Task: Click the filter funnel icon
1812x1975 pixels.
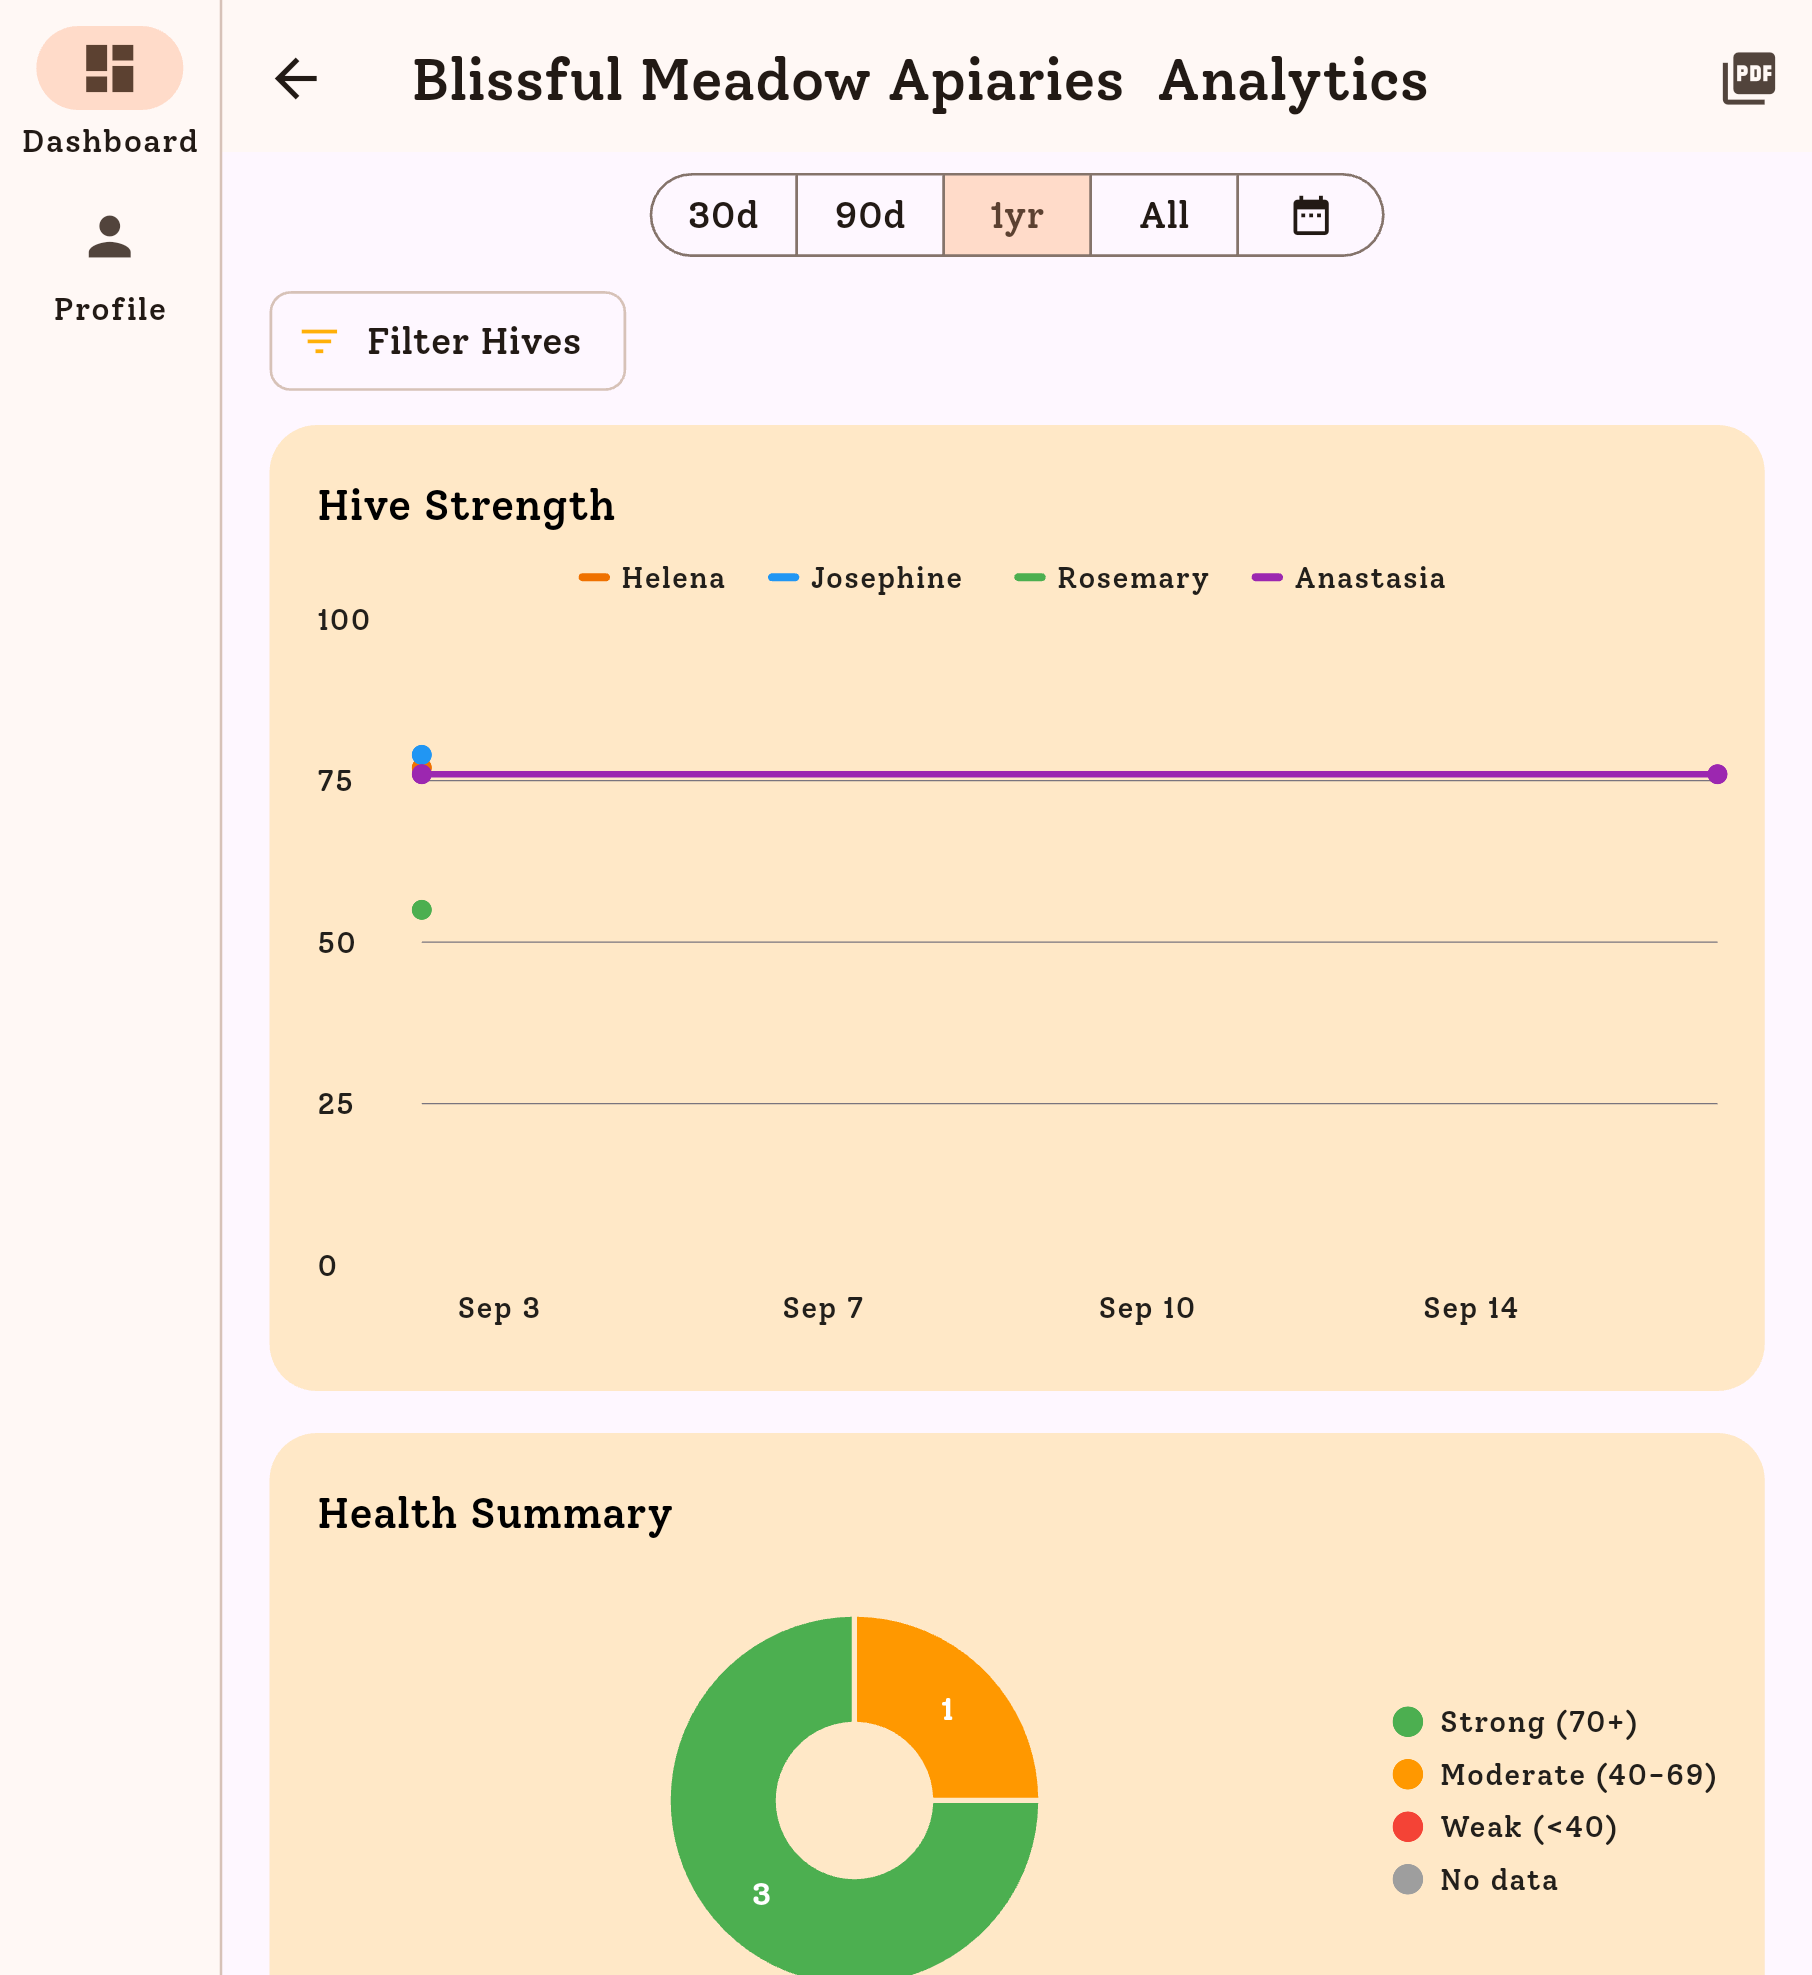Action: pyautogui.click(x=319, y=341)
